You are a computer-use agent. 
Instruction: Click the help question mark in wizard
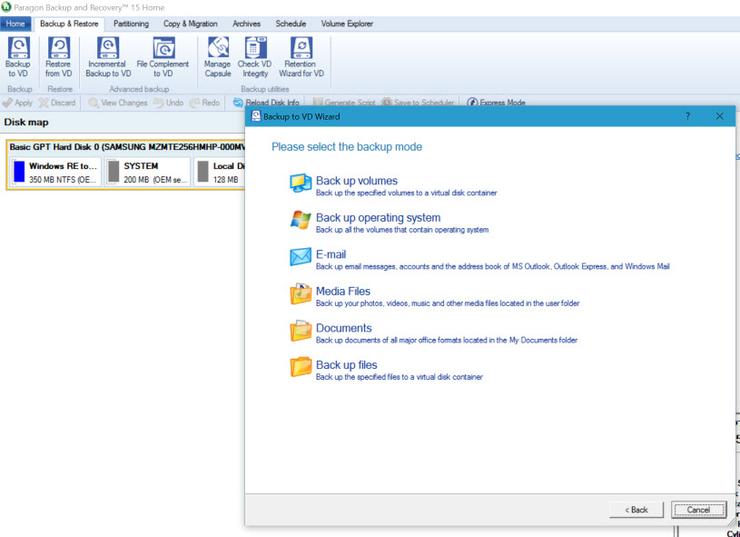(x=688, y=116)
